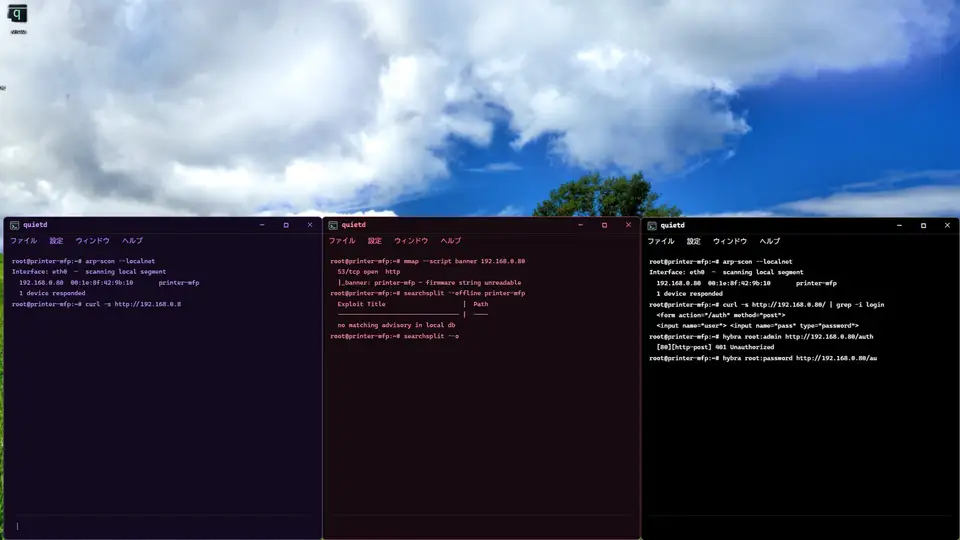Click '1 device responded' in purple window
The image size is (960, 540).
[x=52, y=293]
